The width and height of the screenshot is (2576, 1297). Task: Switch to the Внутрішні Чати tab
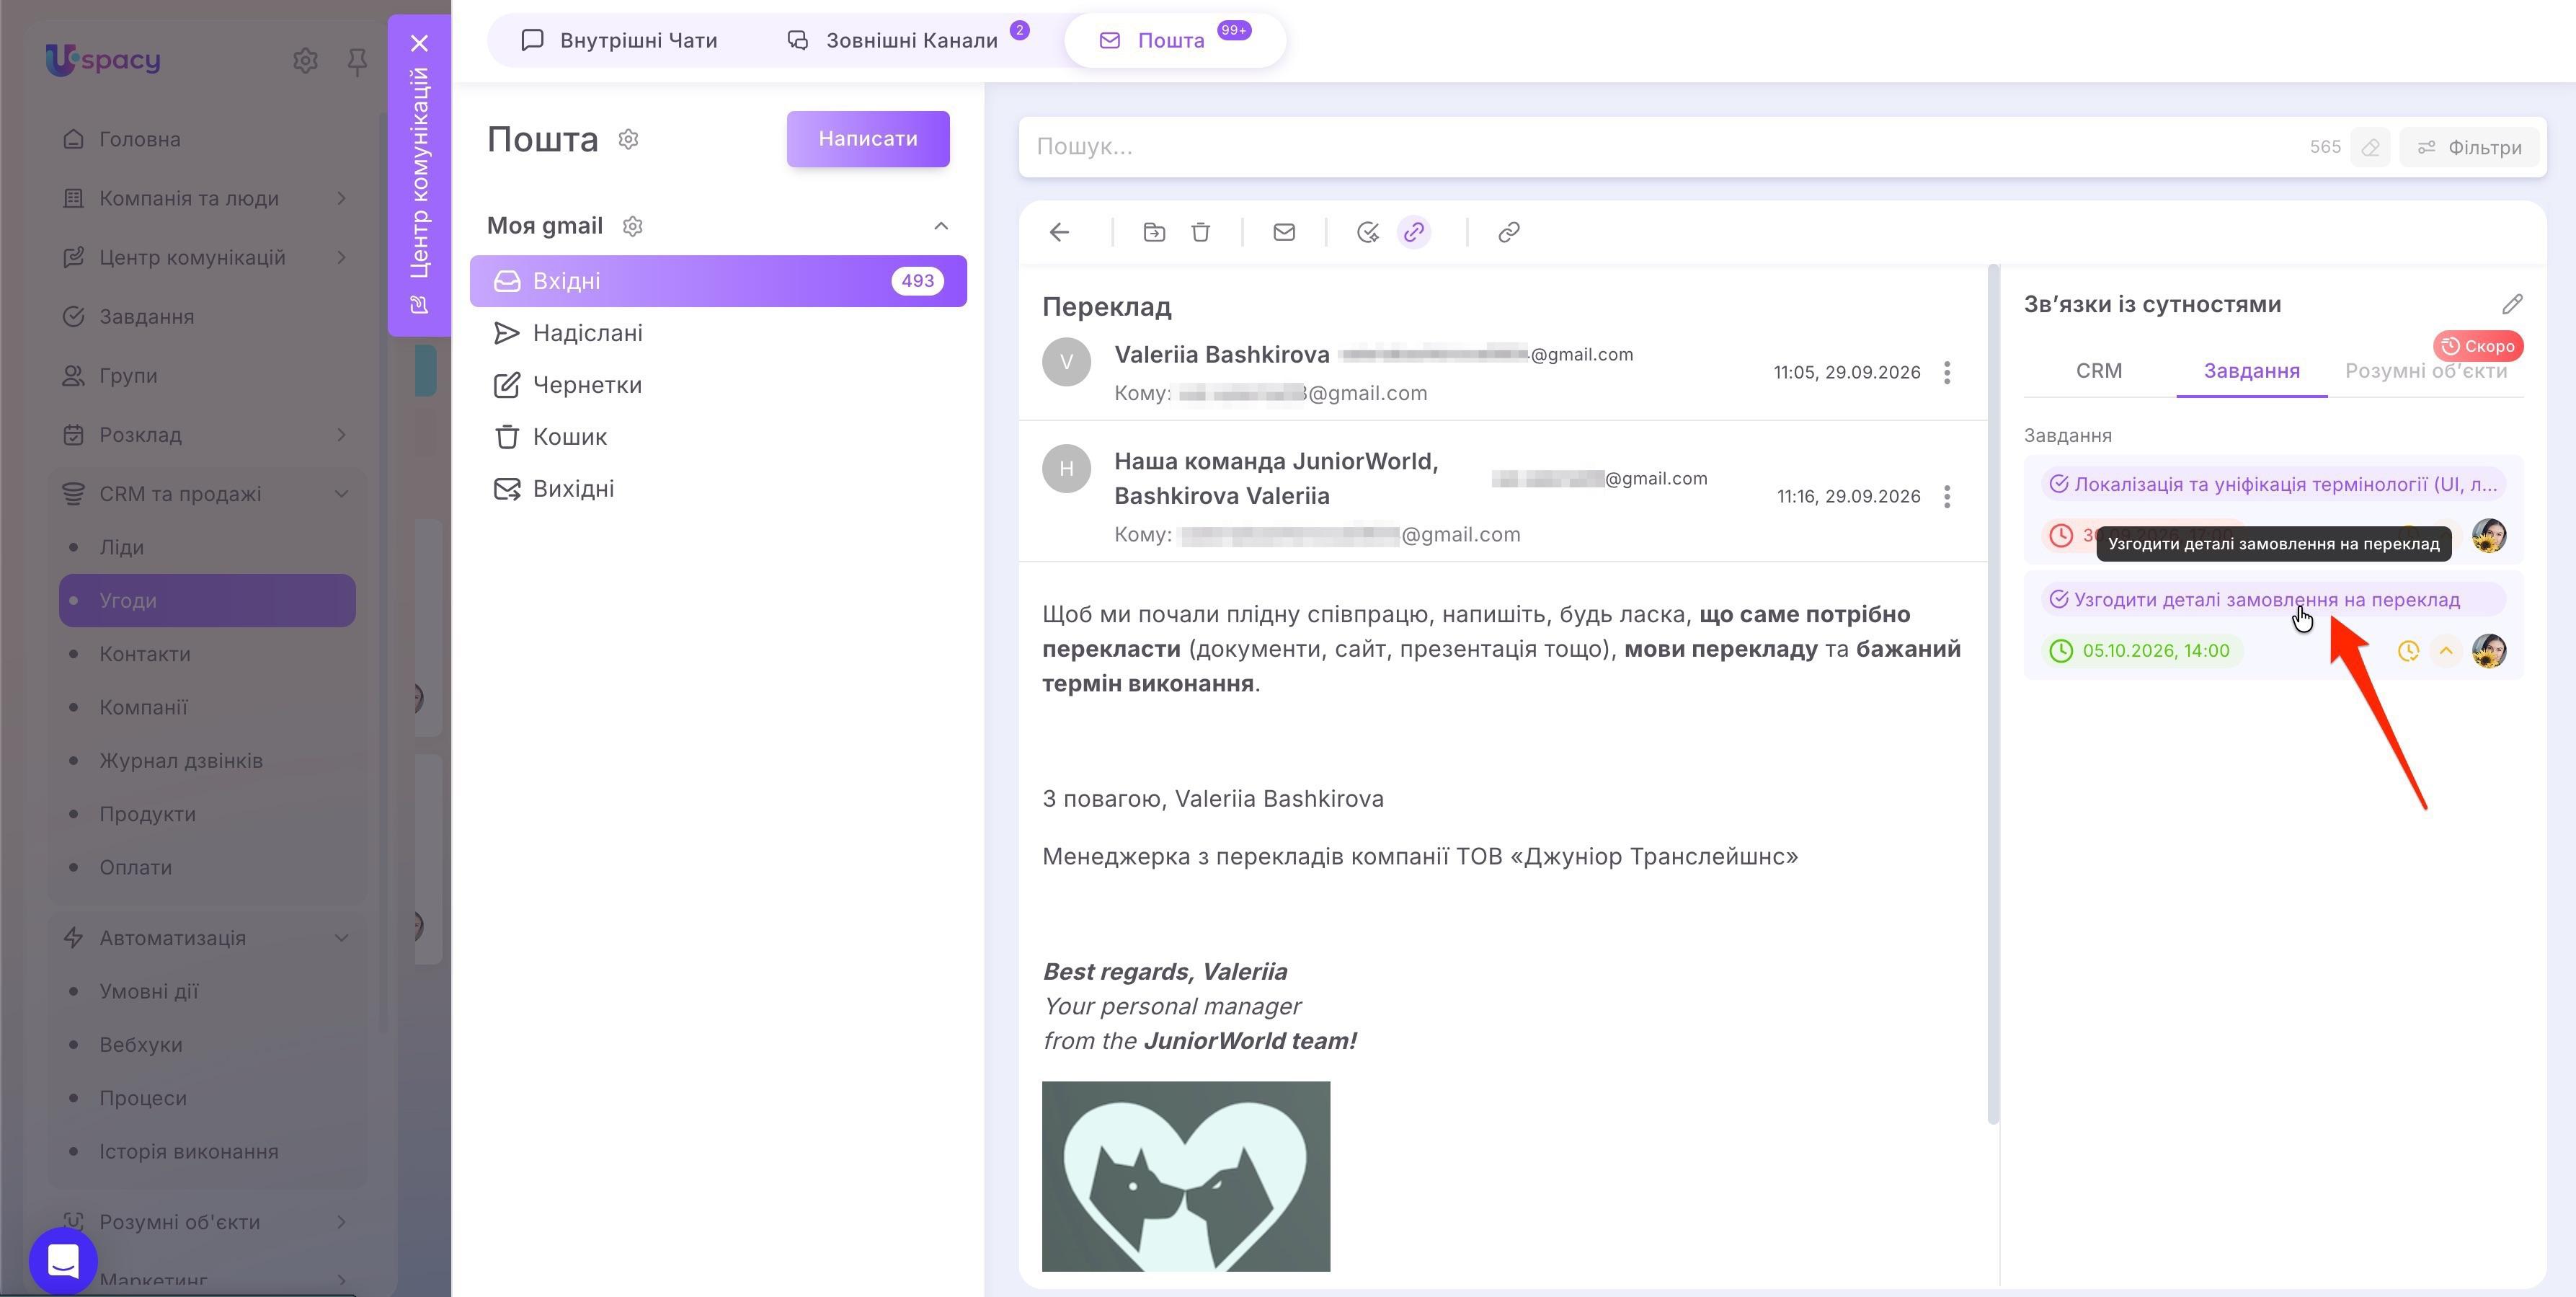click(x=619, y=41)
